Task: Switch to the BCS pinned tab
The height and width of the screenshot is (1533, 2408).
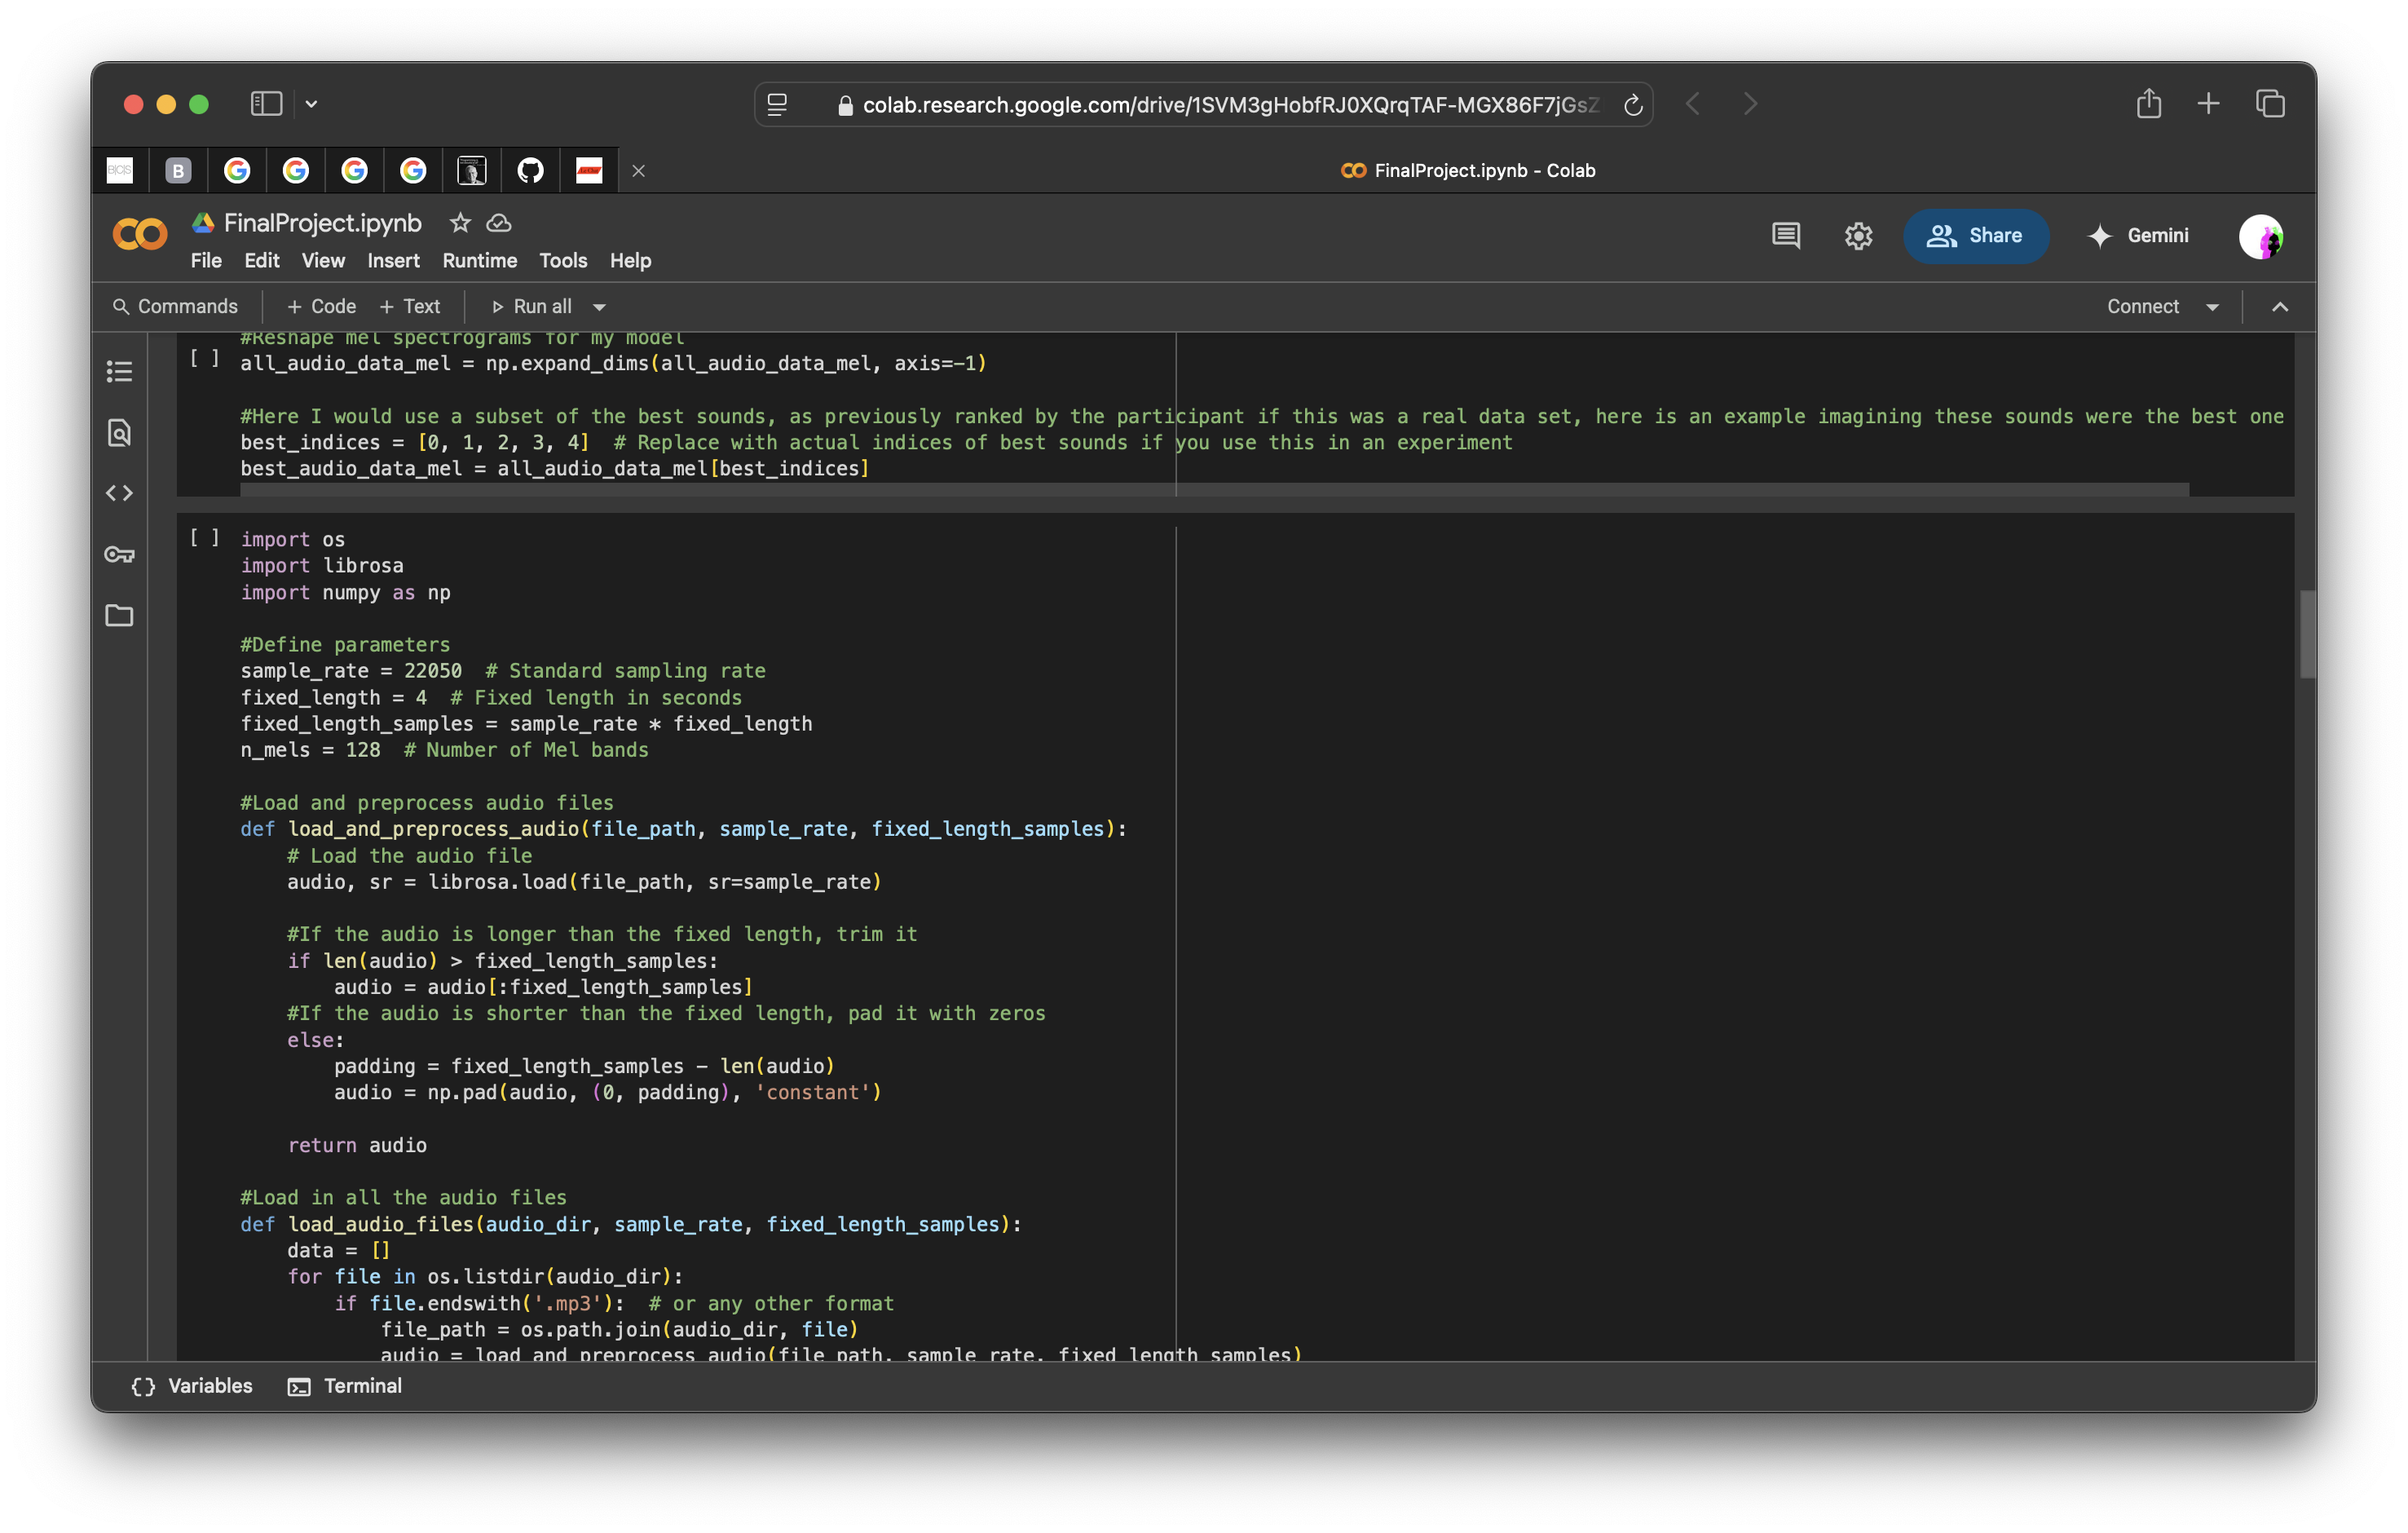Action: (120, 171)
